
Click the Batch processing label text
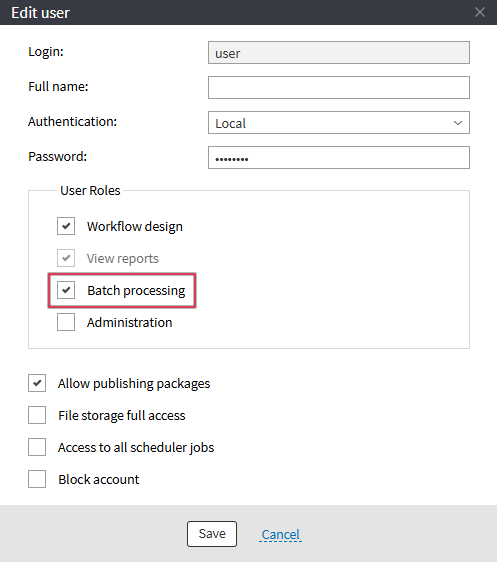click(136, 290)
